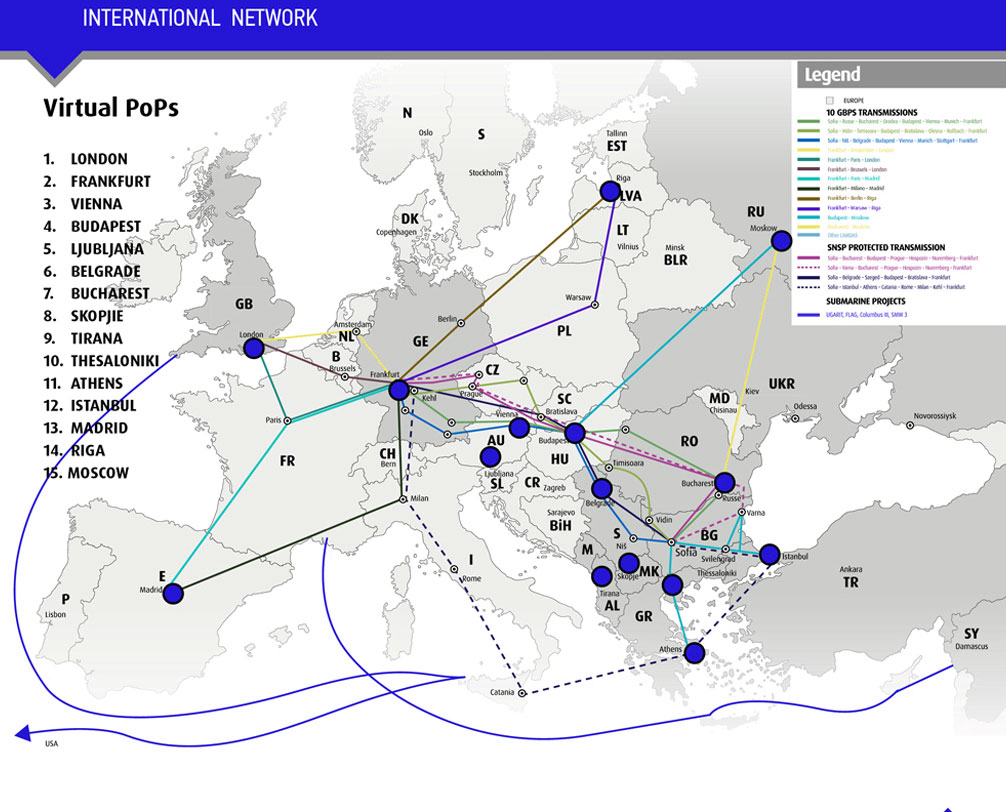Click the Frankfurt - Berlin - Riga legend swatch
1006x812 pixels.
click(808, 199)
